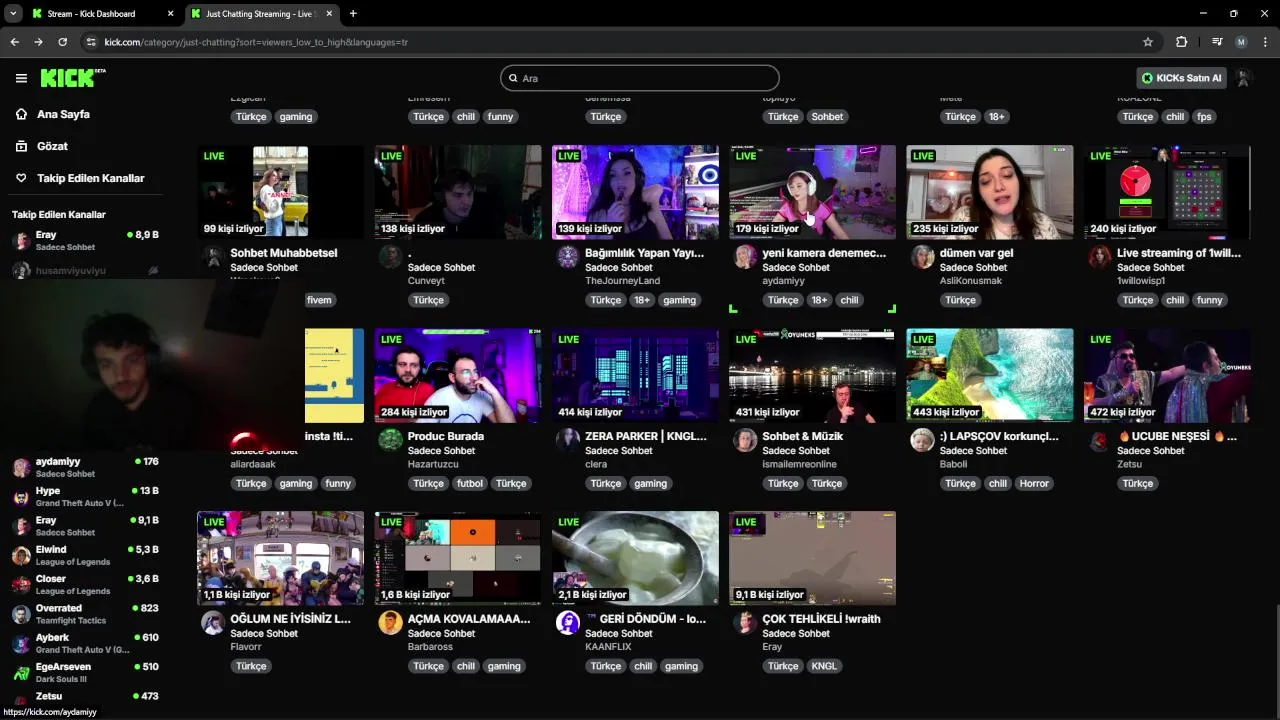Focus the Ara search field
Image resolution: width=1280 pixels, height=720 pixels.
click(640, 78)
